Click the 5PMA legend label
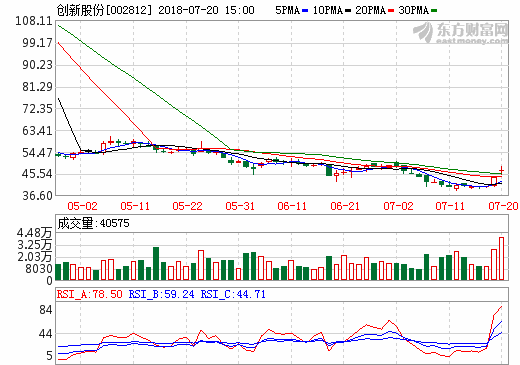This screenshot has height=365, width=520. coord(288,10)
